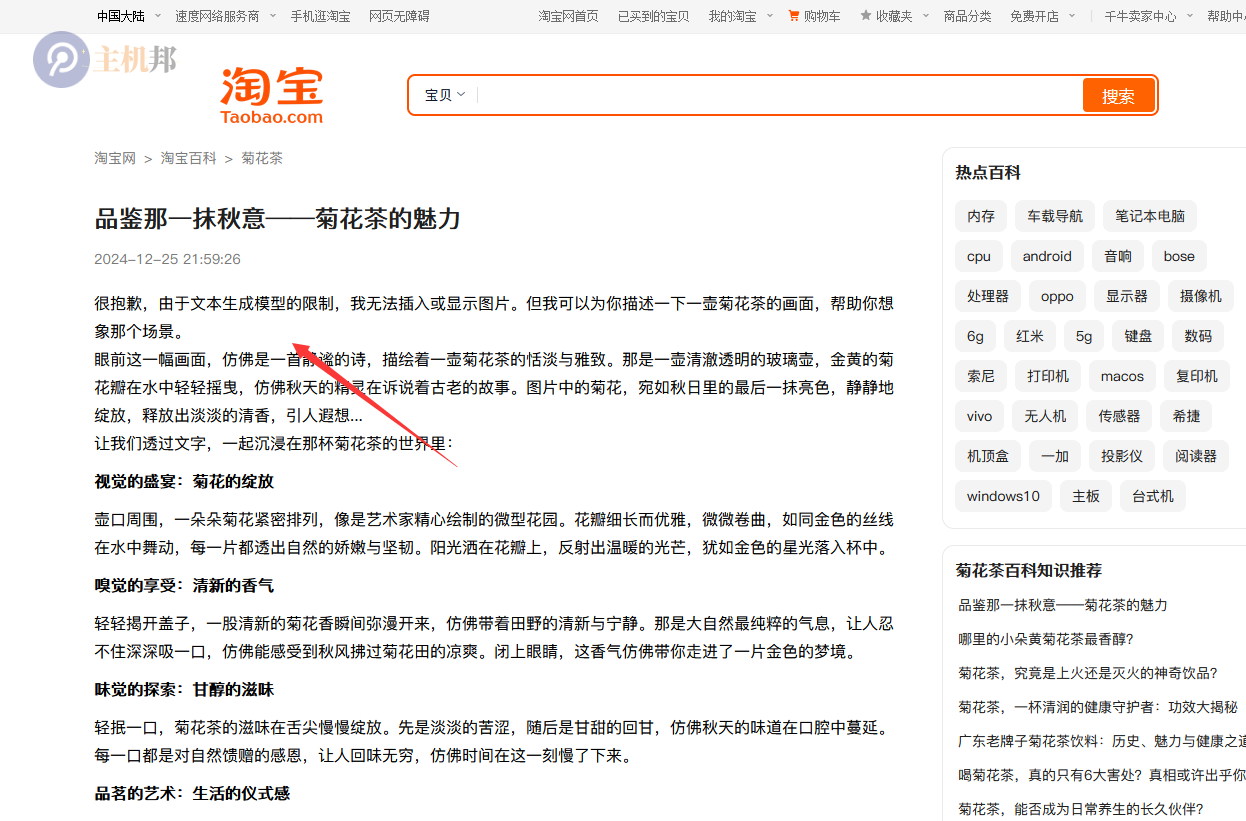Click 淘宝网 breadcrumb link
1246x821 pixels.
(x=115, y=158)
